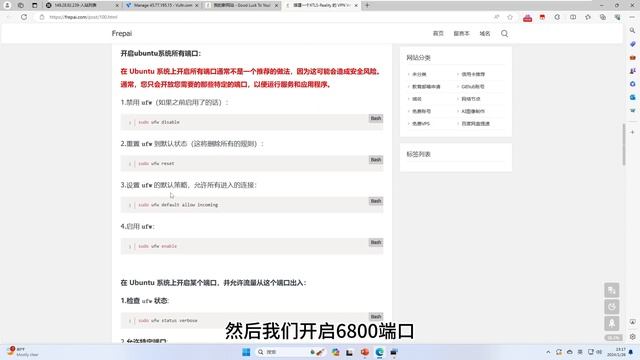Reload the page with the refresh button

click(24, 17)
